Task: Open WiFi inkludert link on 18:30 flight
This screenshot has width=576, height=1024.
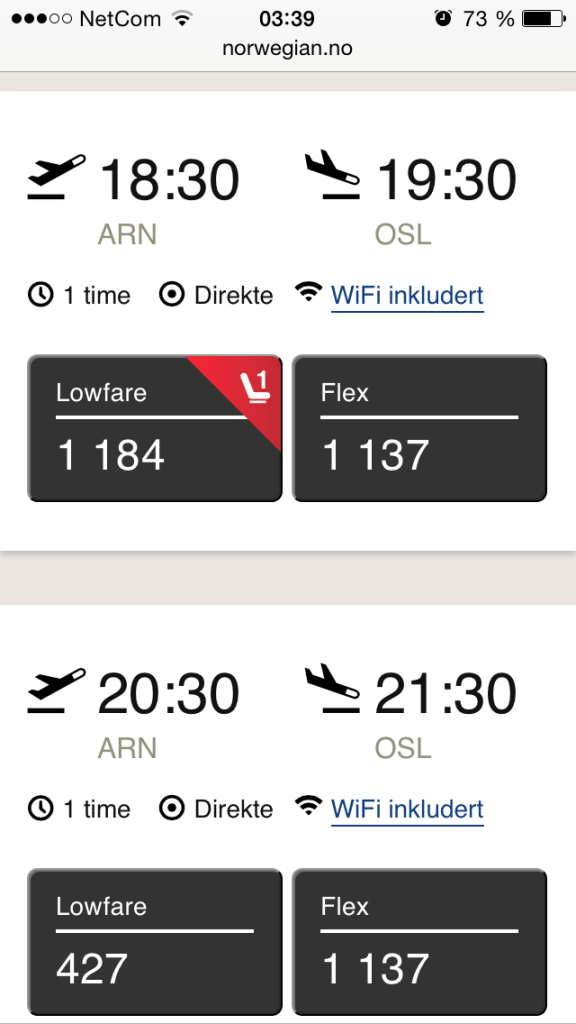Action: click(x=408, y=296)
